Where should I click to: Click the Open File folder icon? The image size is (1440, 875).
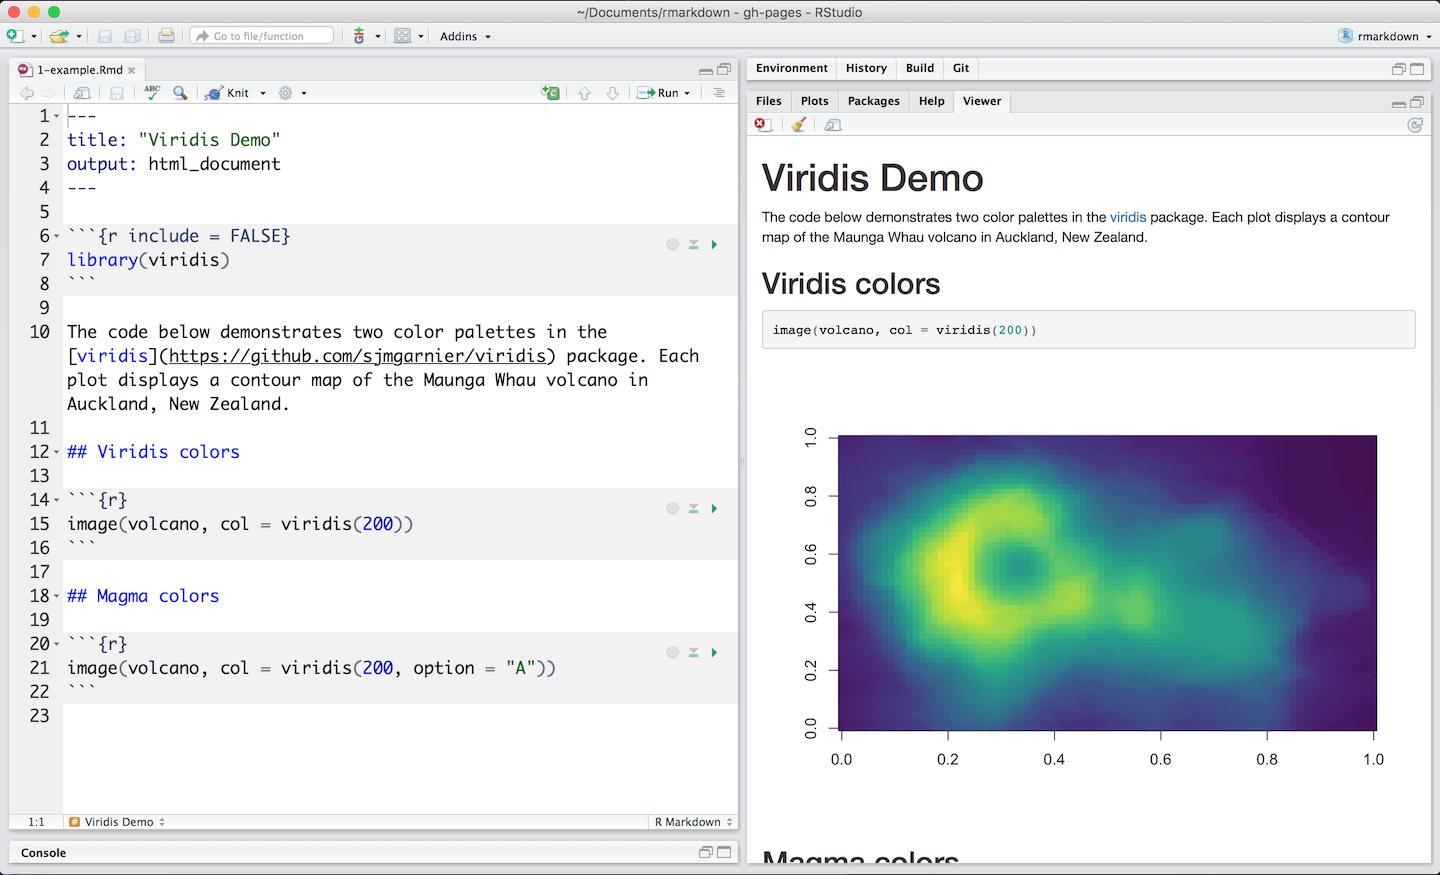(x=59, y=36)
